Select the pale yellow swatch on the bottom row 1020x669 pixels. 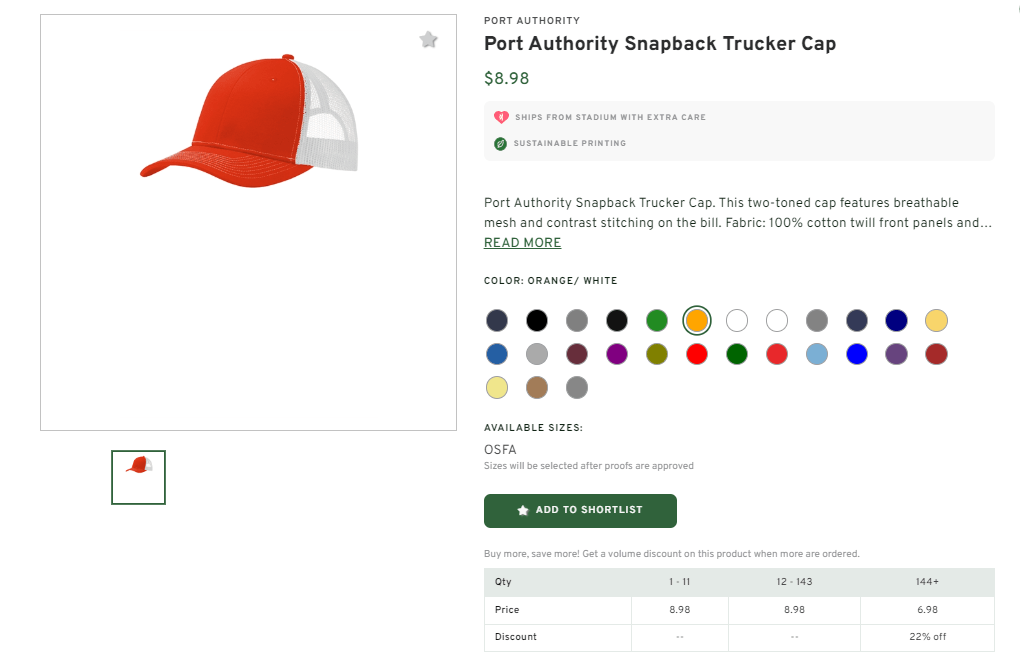click(x=497, y=387)
